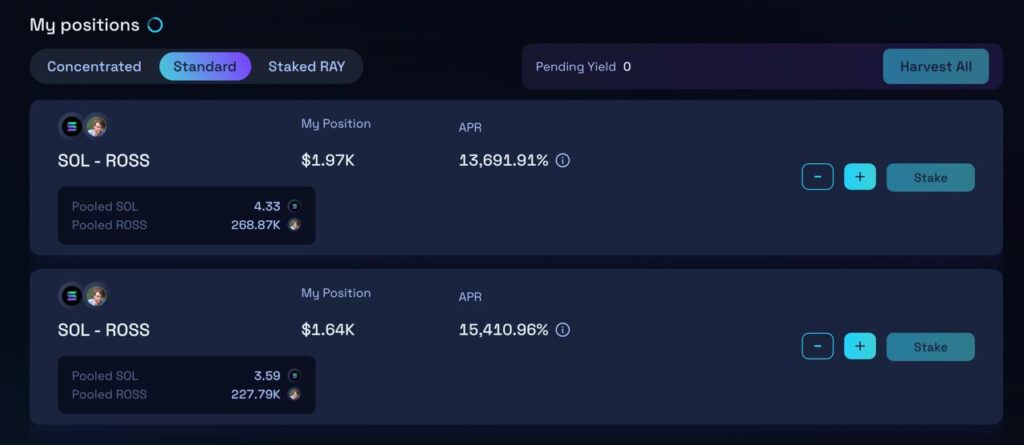
Task: Click small SOL icon beside pooled 3.59
Action: pos(294,375)
